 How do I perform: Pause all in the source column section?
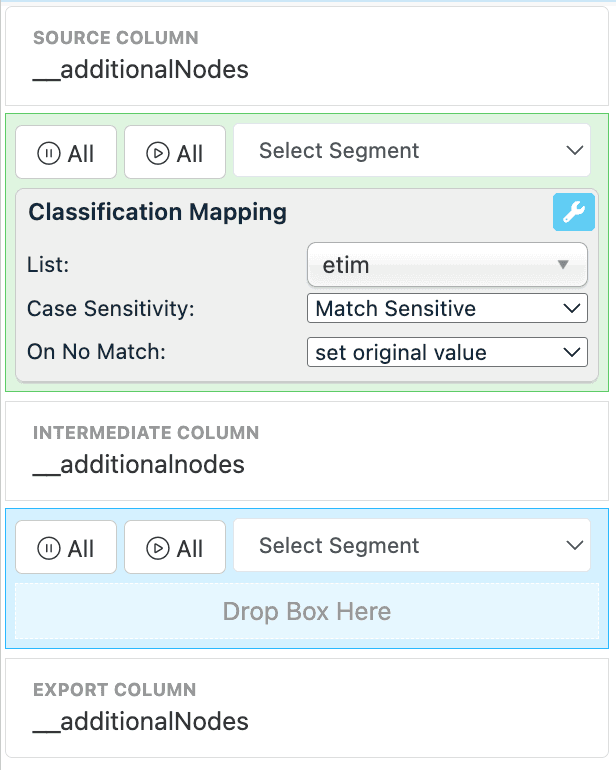(x=66, y=153)
